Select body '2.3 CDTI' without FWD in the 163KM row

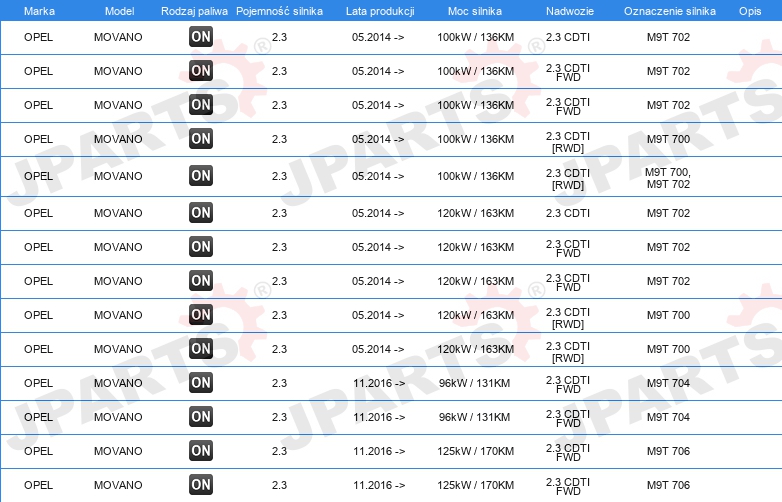click(x=568, y=213)
